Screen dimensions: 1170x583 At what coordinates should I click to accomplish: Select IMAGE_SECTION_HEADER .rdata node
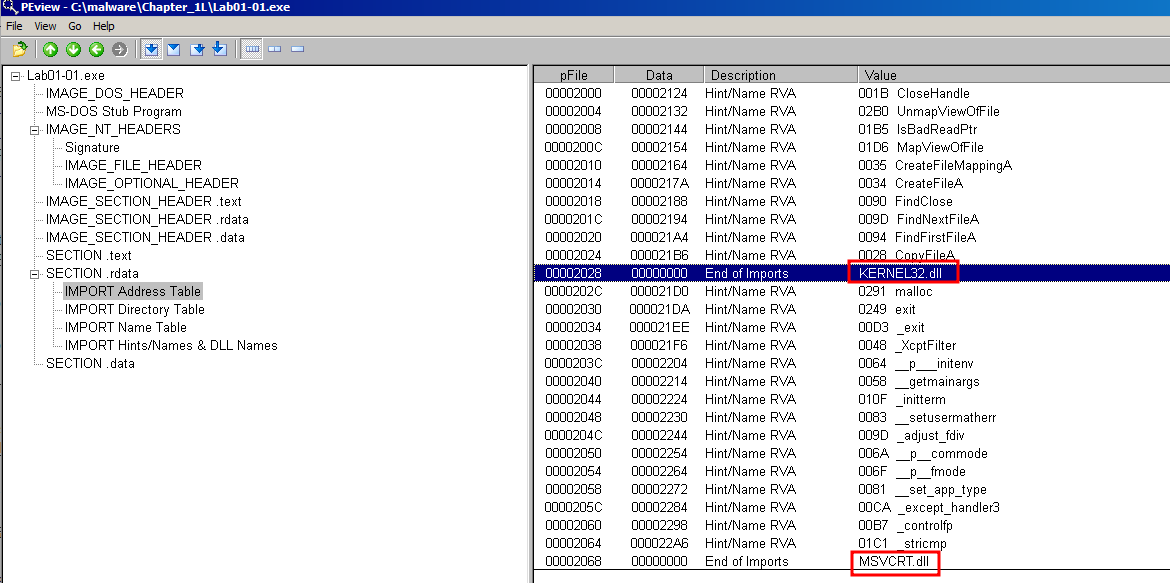click(x=148, y=219)
